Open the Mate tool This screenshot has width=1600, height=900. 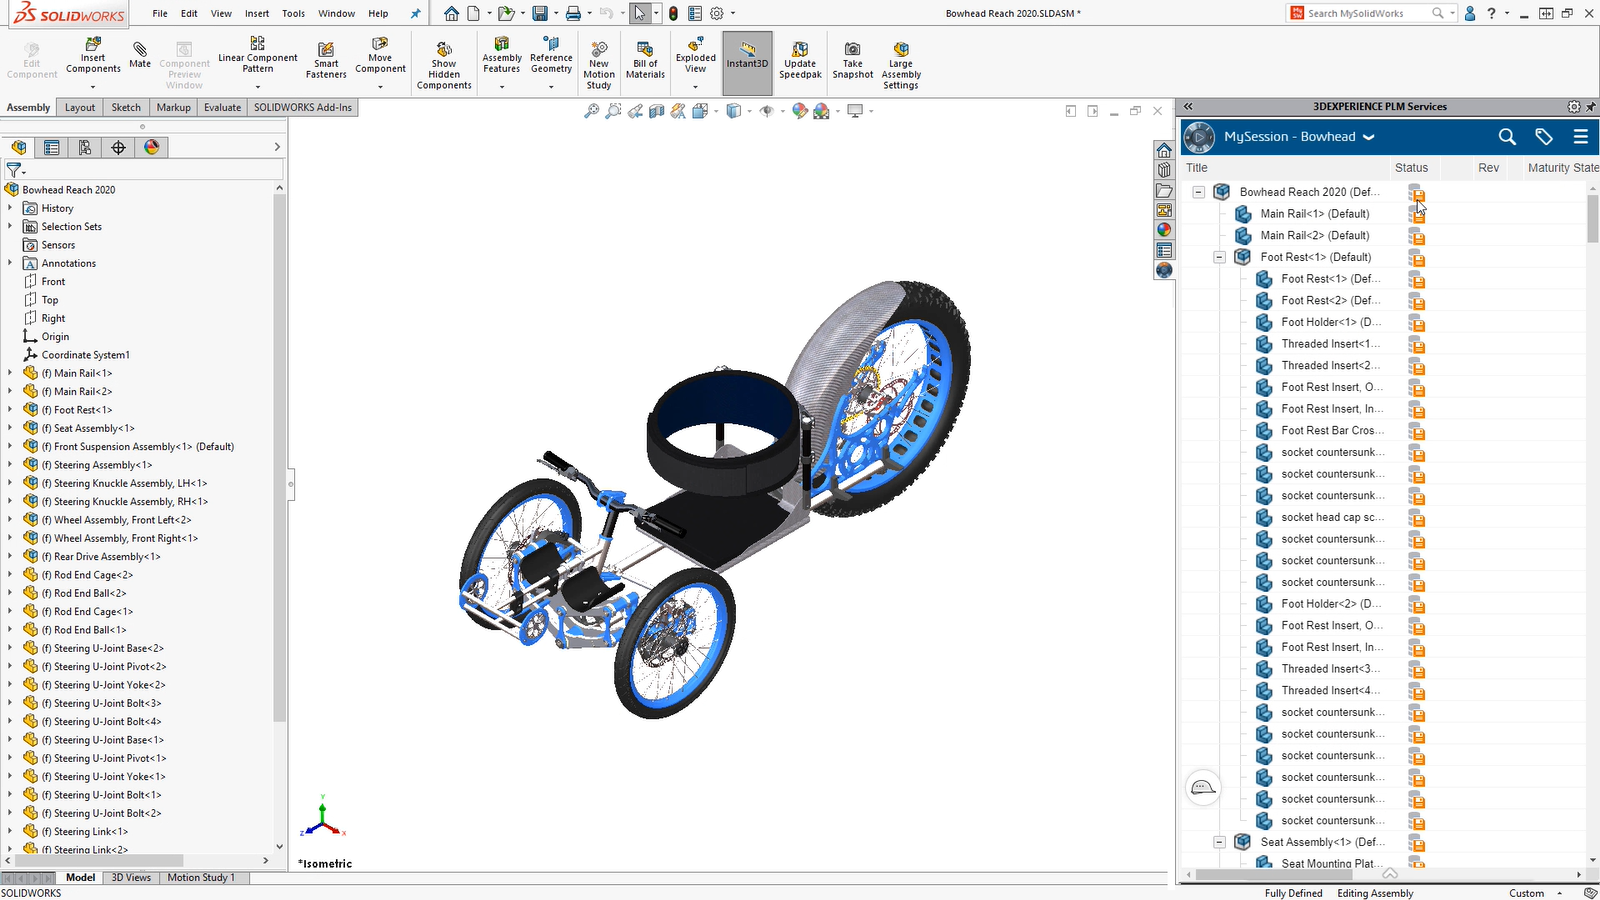(139, 56)
